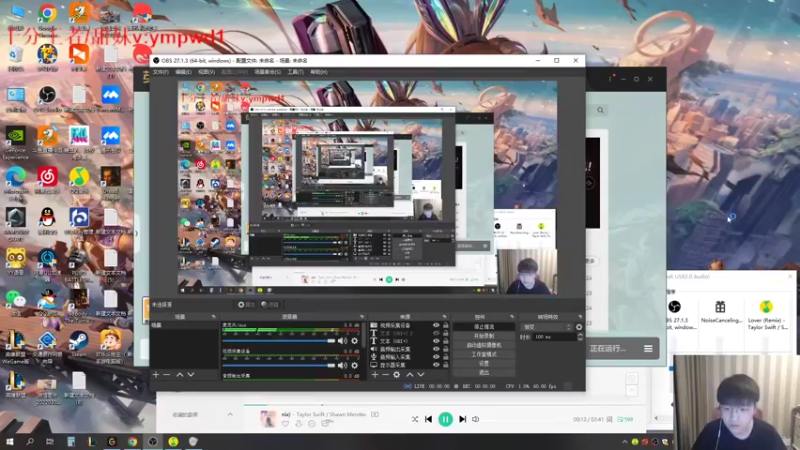Pop out the Audio Mixer dock panel
The height and width of the screenshot is (450, 800).
(x=362, y=317)
